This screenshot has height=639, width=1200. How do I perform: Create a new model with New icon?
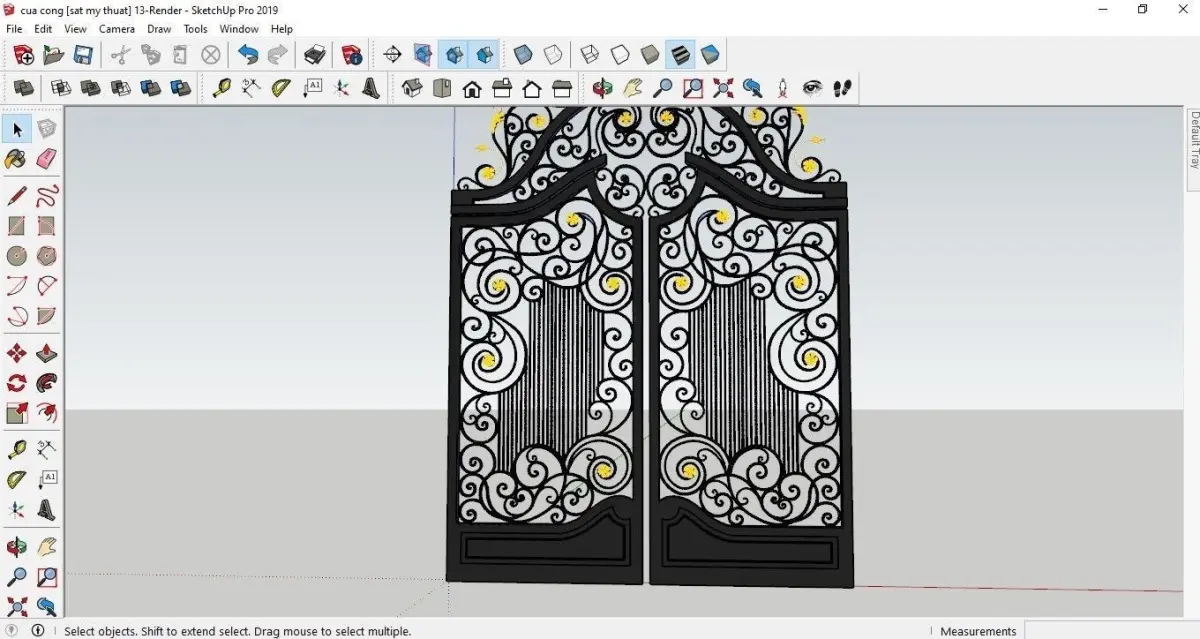pos(23,55)
